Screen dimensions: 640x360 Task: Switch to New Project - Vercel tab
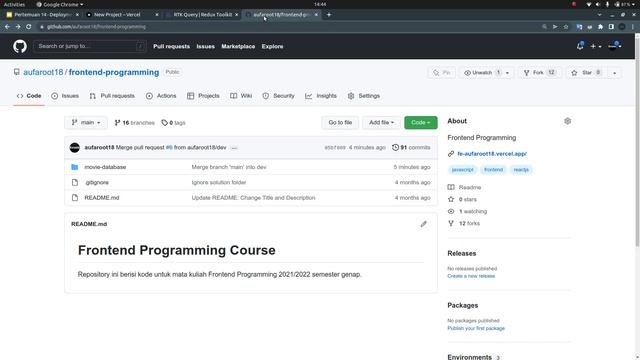[x=121, y=15]
